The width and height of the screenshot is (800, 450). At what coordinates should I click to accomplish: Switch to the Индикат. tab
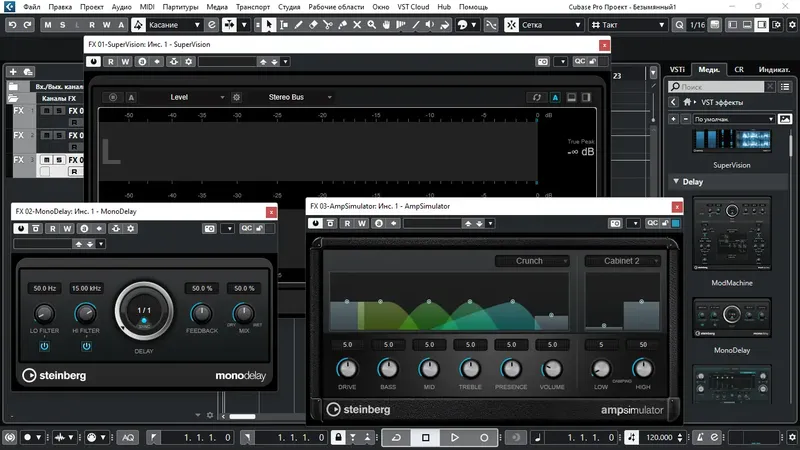click(x=774, y=69)
